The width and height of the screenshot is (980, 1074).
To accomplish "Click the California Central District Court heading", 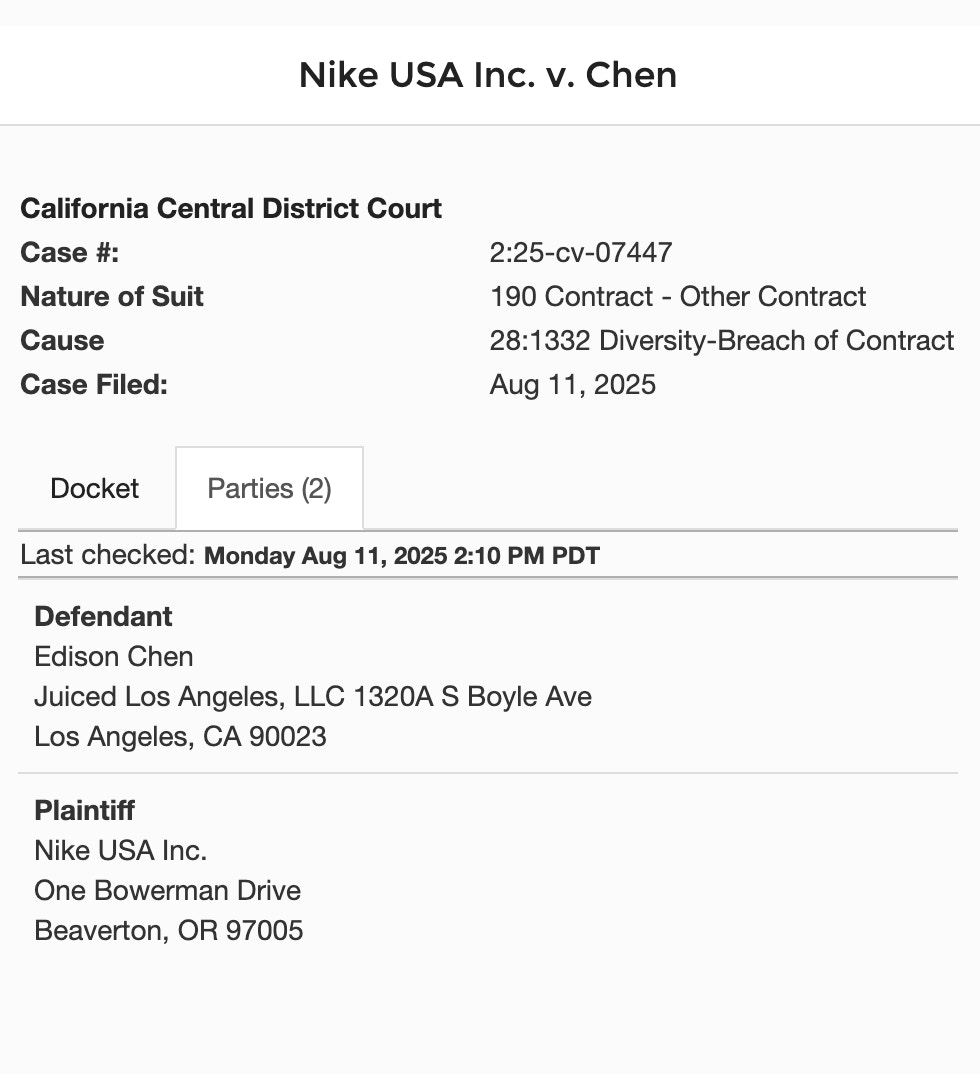I will pos(231,209).
